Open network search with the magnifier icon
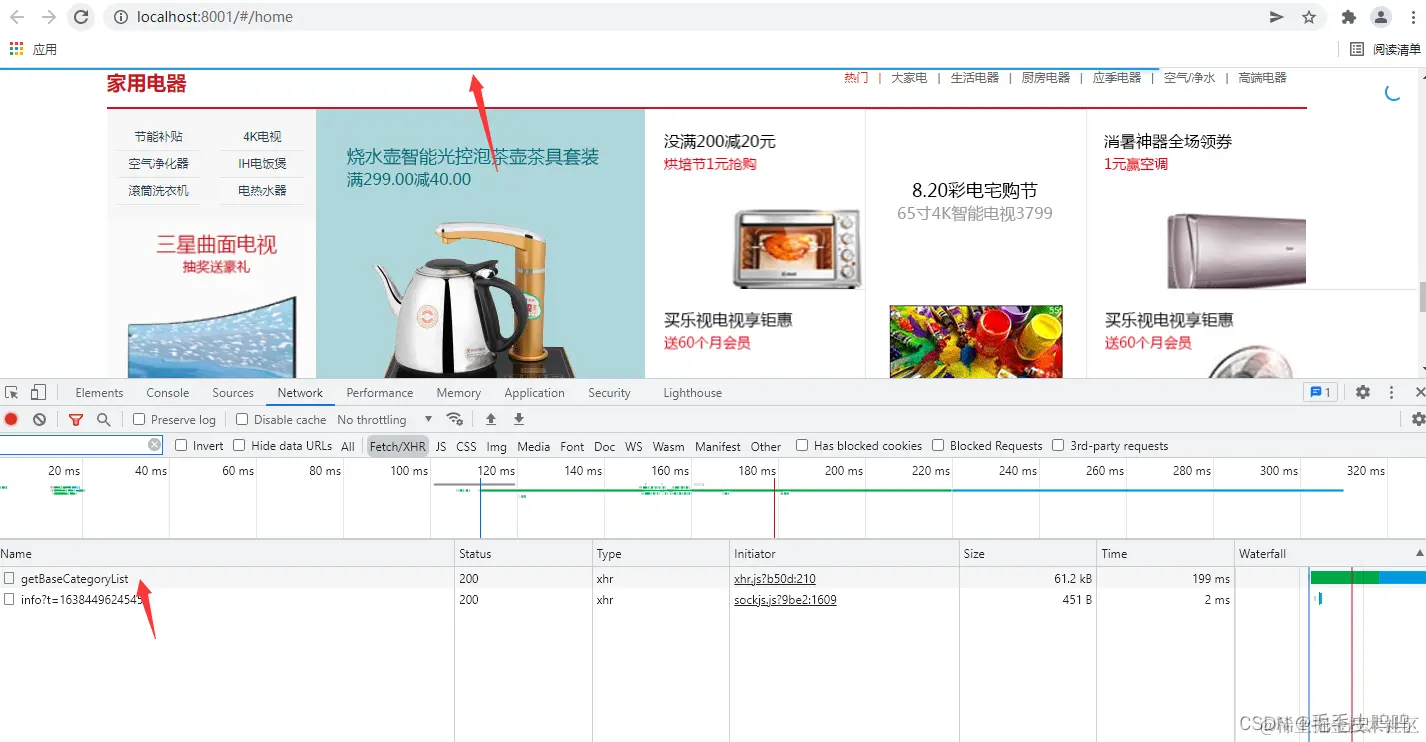This screenshot has height=742, width=1426. tap(104, 419)
